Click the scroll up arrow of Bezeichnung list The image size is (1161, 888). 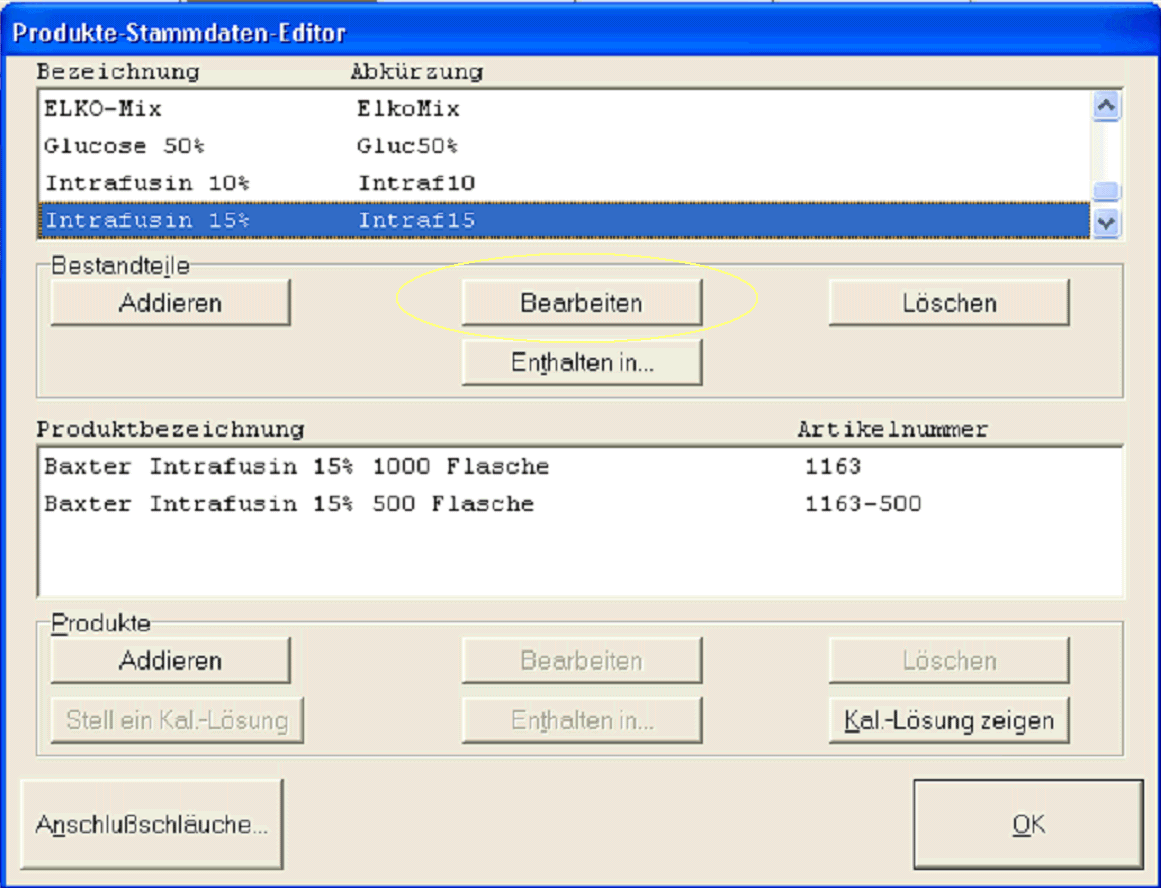(1106, 106)
